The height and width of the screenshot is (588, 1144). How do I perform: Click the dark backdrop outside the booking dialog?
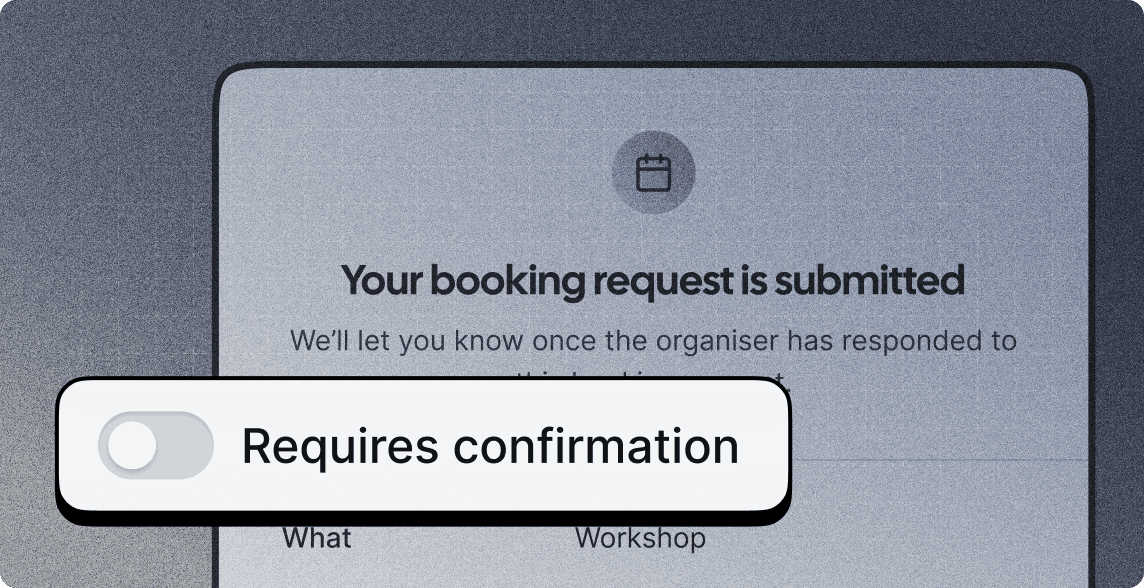pos(102,182)
